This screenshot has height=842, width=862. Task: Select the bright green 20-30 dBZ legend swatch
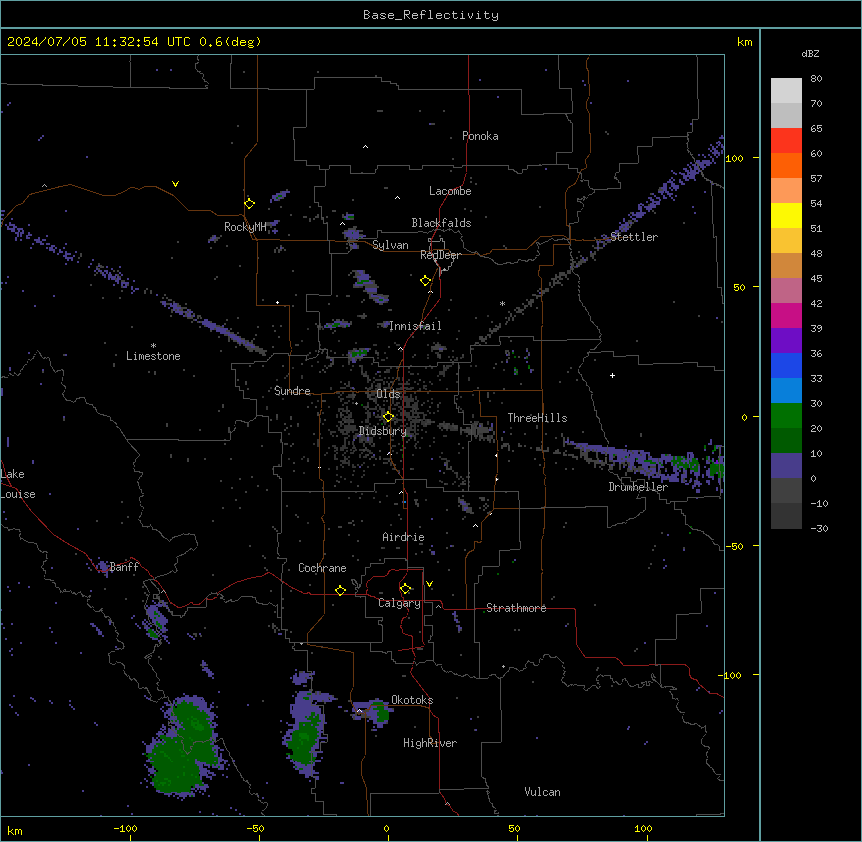[x=786, y=416]
